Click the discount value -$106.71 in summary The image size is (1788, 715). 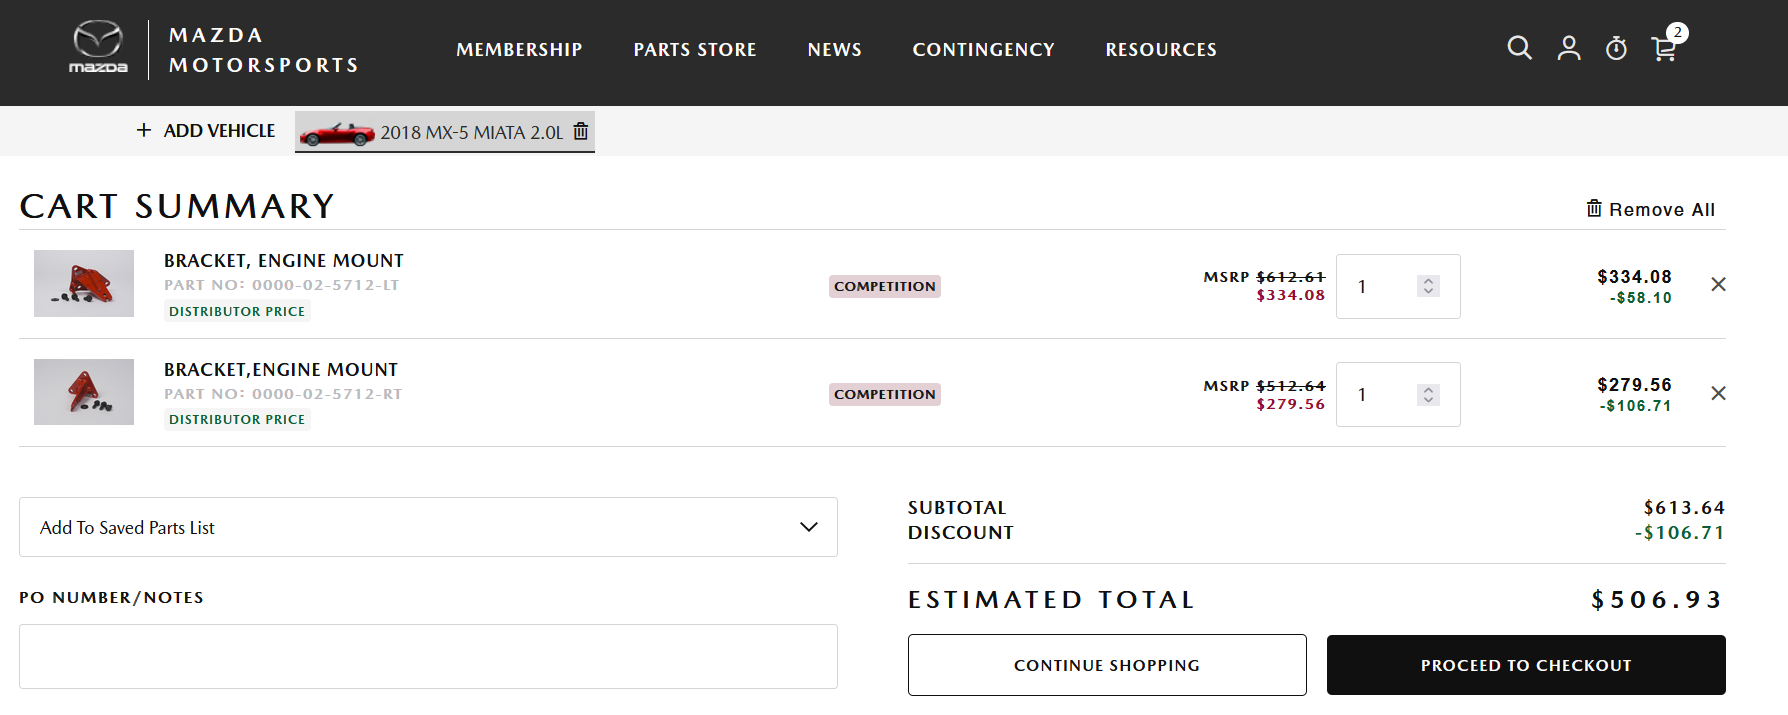[x=1680, y=533]
